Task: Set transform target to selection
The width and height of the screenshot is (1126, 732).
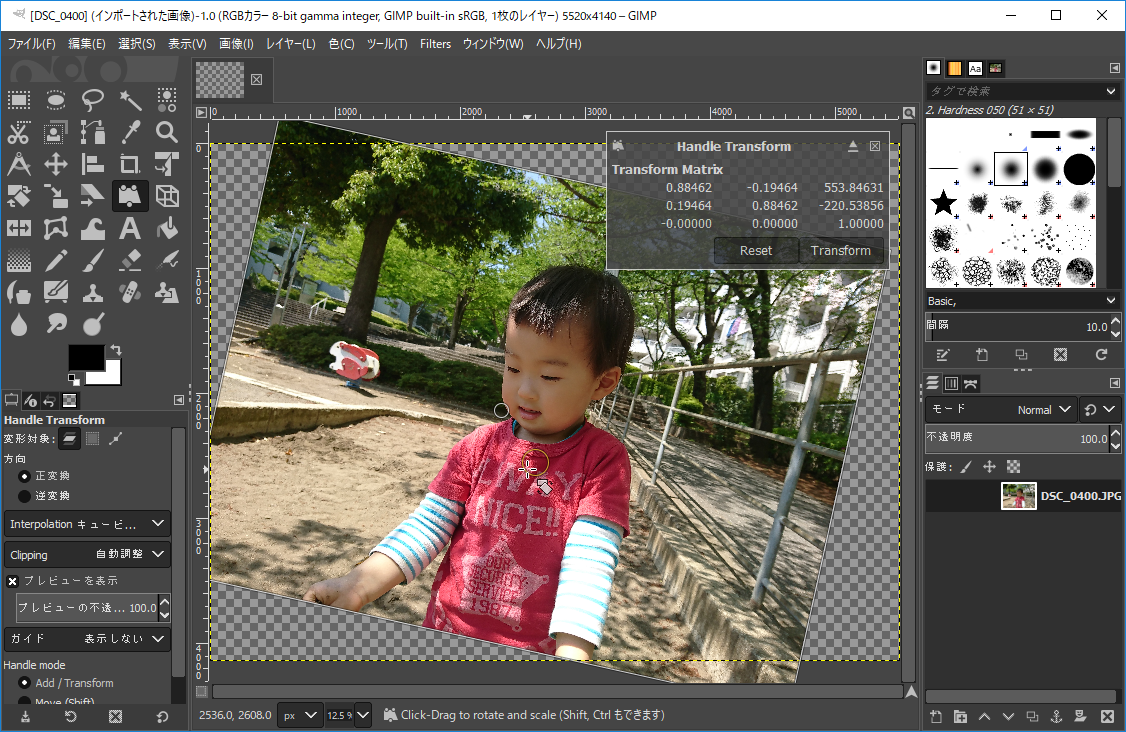Action: pyautogui.click(x=93, y=439)
